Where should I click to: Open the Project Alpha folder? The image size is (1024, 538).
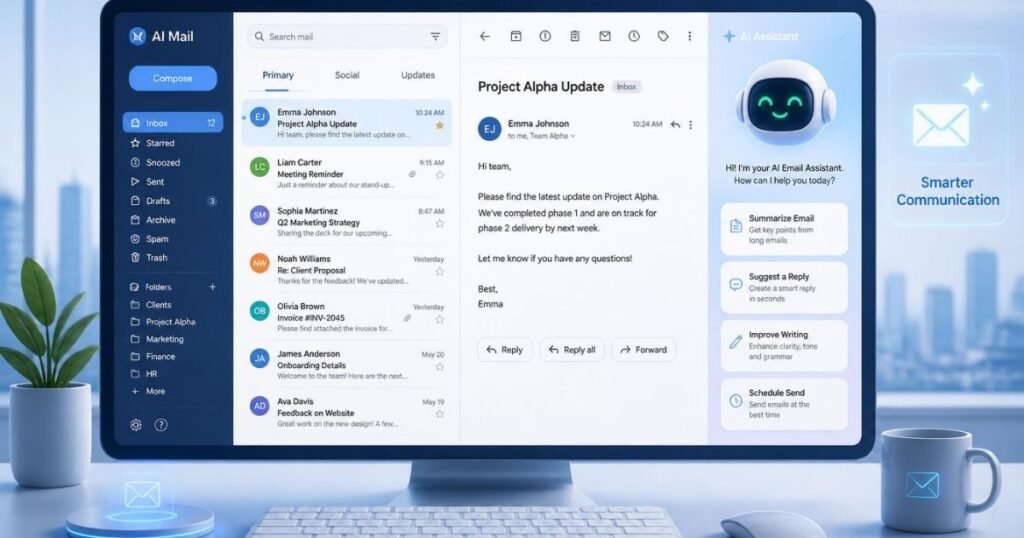pyautogui.click(x=163, y=322)
